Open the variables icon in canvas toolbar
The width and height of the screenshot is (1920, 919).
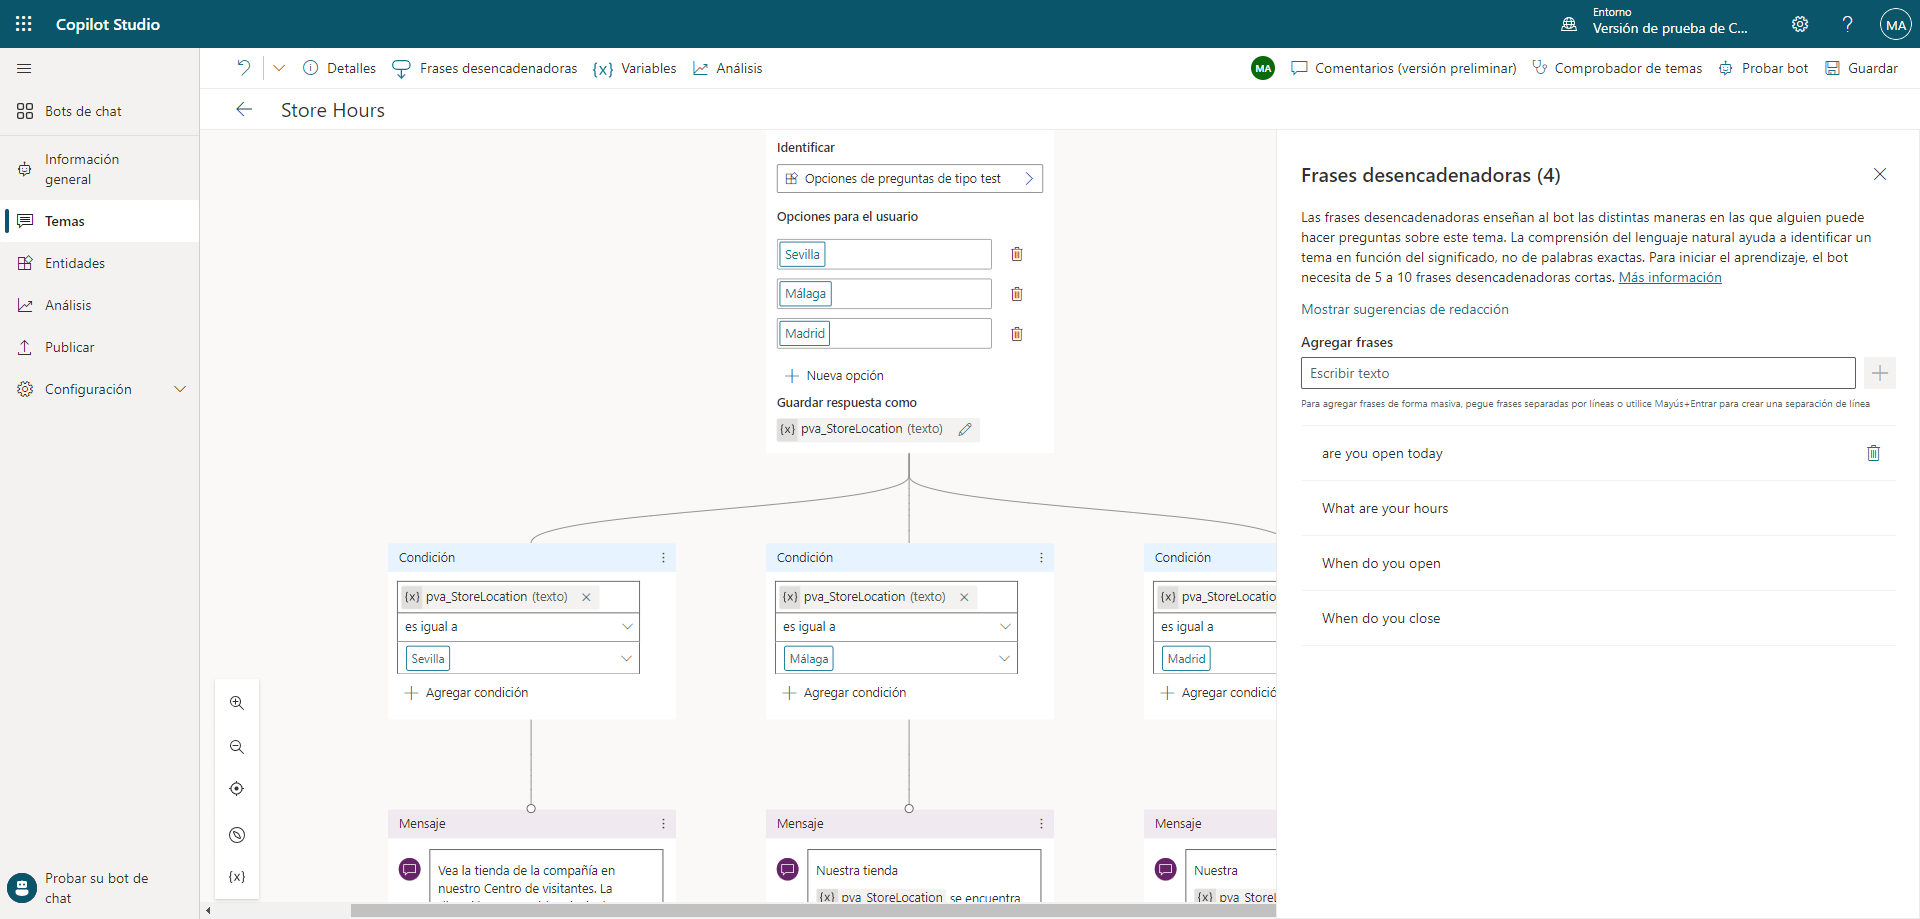pyautogui.click(x=237, y=877)
